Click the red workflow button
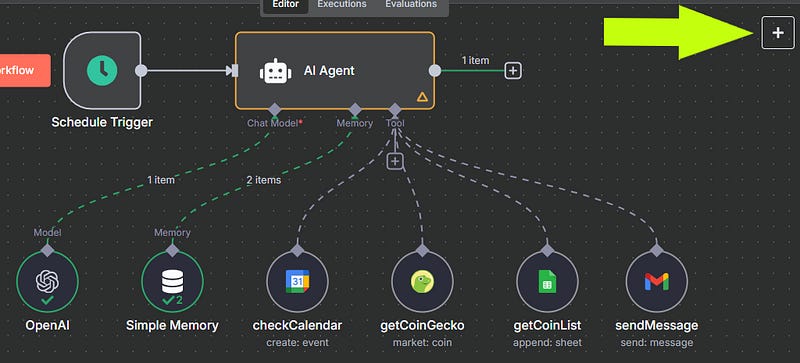This screenshot has height=363, width=800. pyautogui.click(x=25, y=70)
